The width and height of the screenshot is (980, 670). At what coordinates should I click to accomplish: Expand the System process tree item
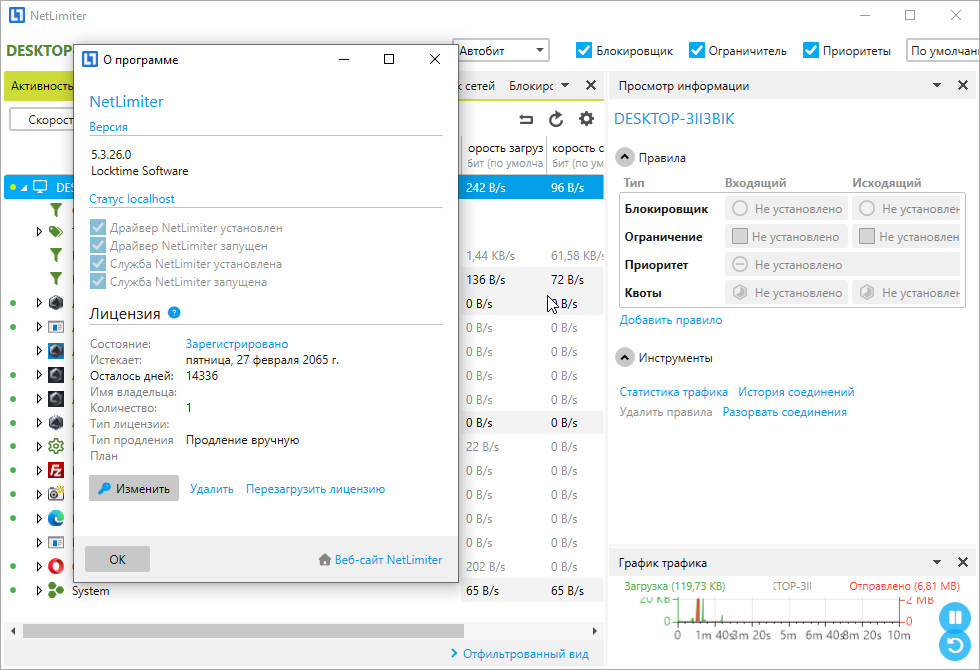coord(40,591)
